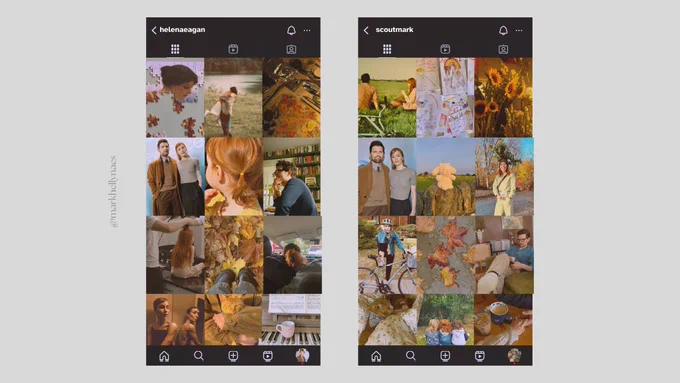Screen dimensions: 680x383
Task: Open woman among autumn trees post
Action: 504,177
